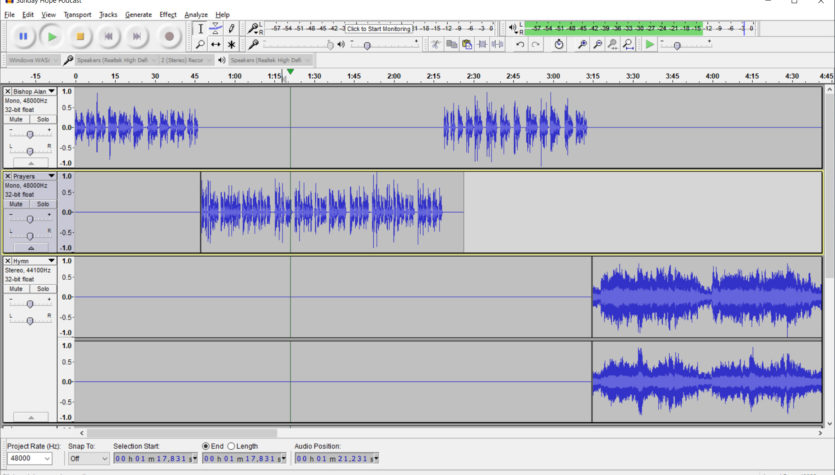
Task: Click the Sync-Lock tracks clock icon
Action: pos(559,45)
